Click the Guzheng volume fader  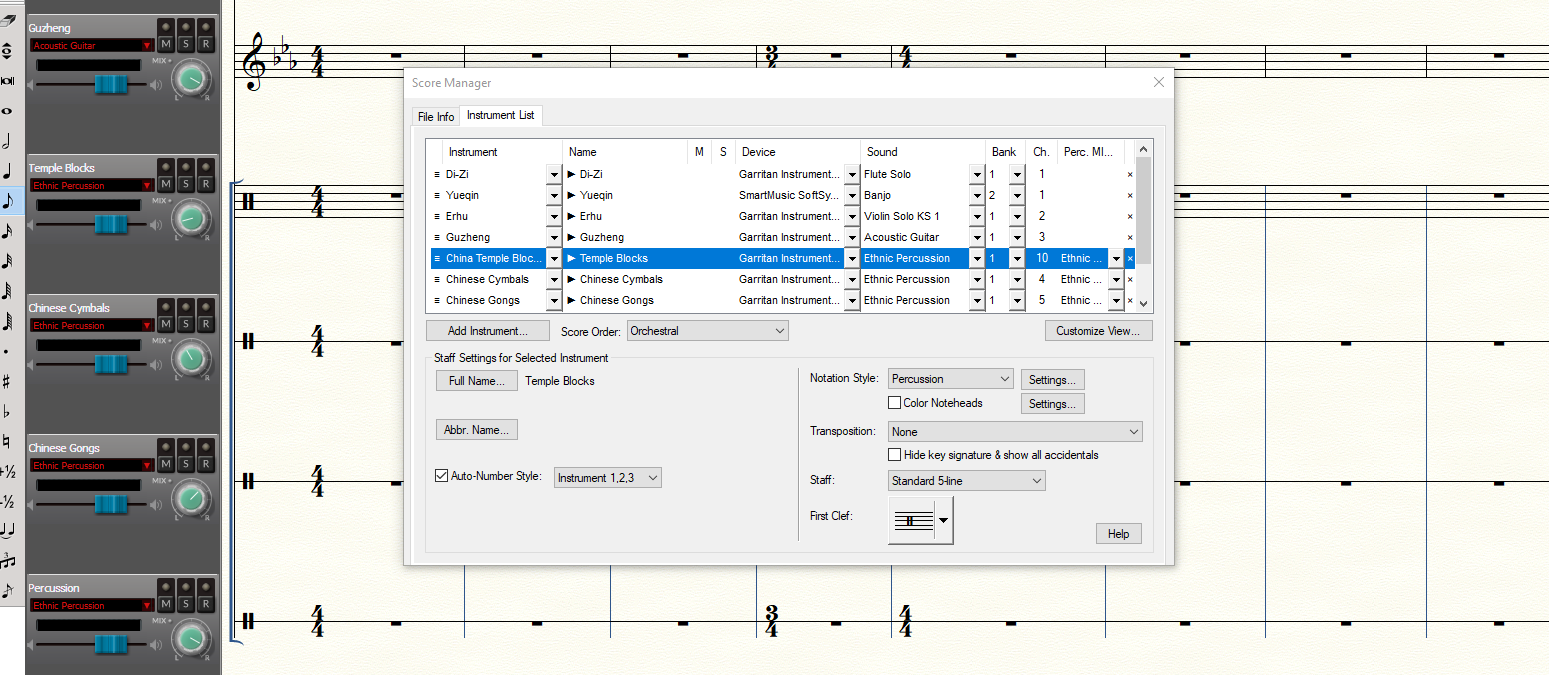click(x=111, y=85)
